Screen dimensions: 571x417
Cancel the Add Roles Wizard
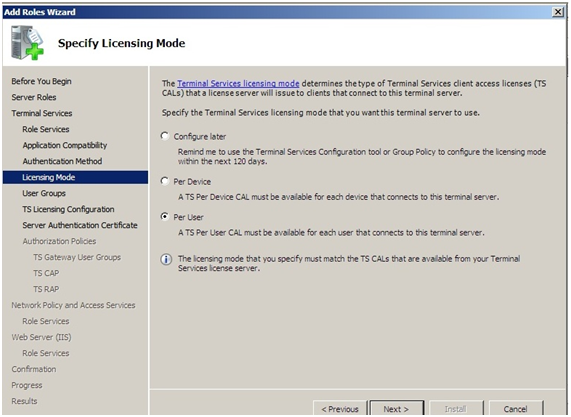pyautogui.click(x=516, y=409)
